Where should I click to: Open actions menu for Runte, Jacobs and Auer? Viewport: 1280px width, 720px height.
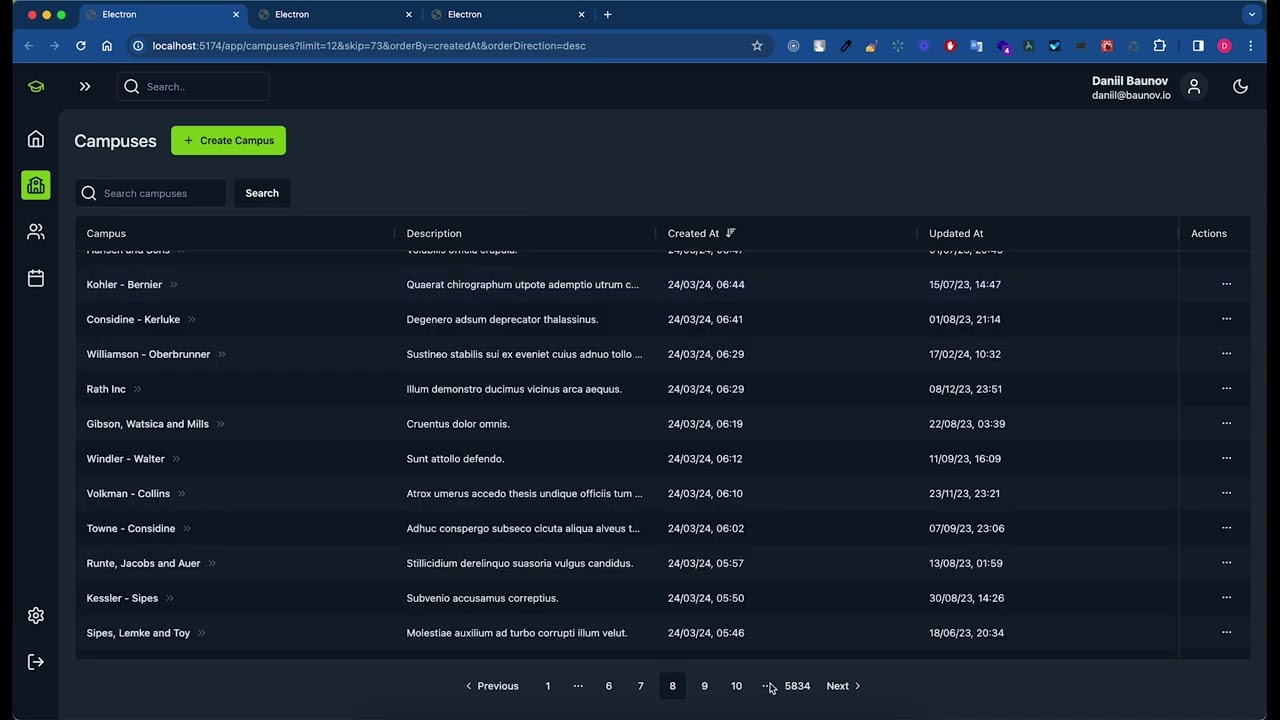pos(1226,563)
